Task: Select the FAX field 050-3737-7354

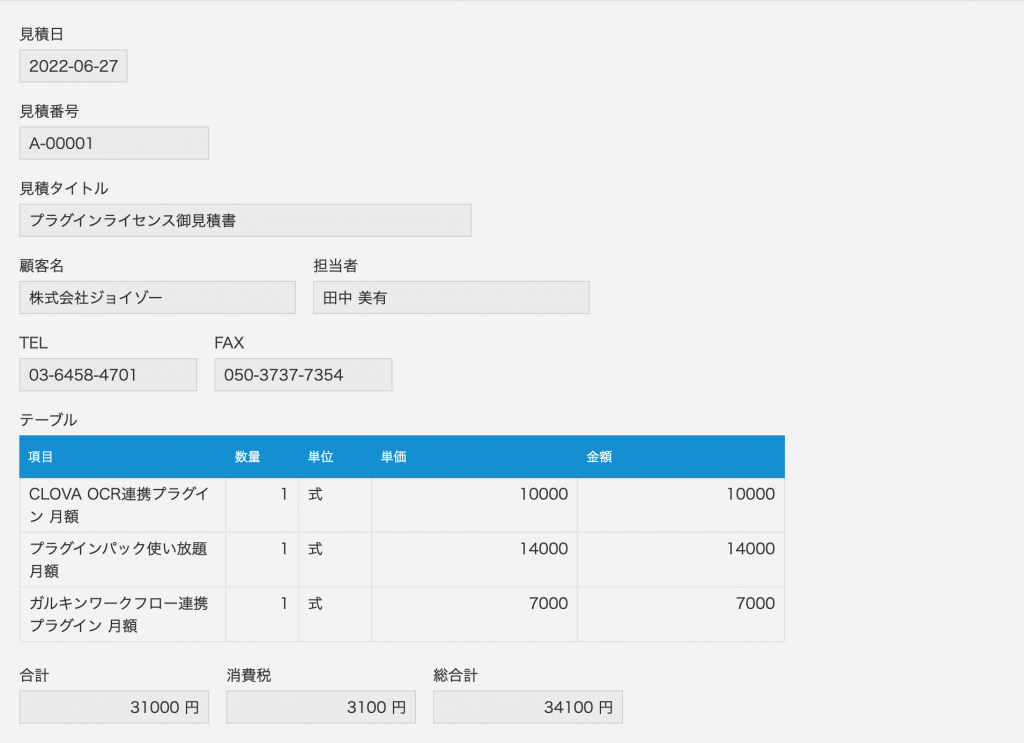Action: tap(303, 375)
